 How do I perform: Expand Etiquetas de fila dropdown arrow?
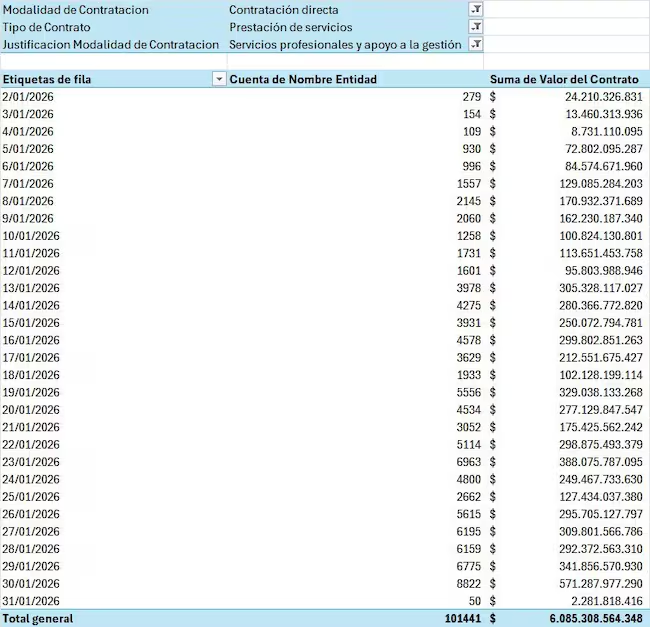click(219, 79)
